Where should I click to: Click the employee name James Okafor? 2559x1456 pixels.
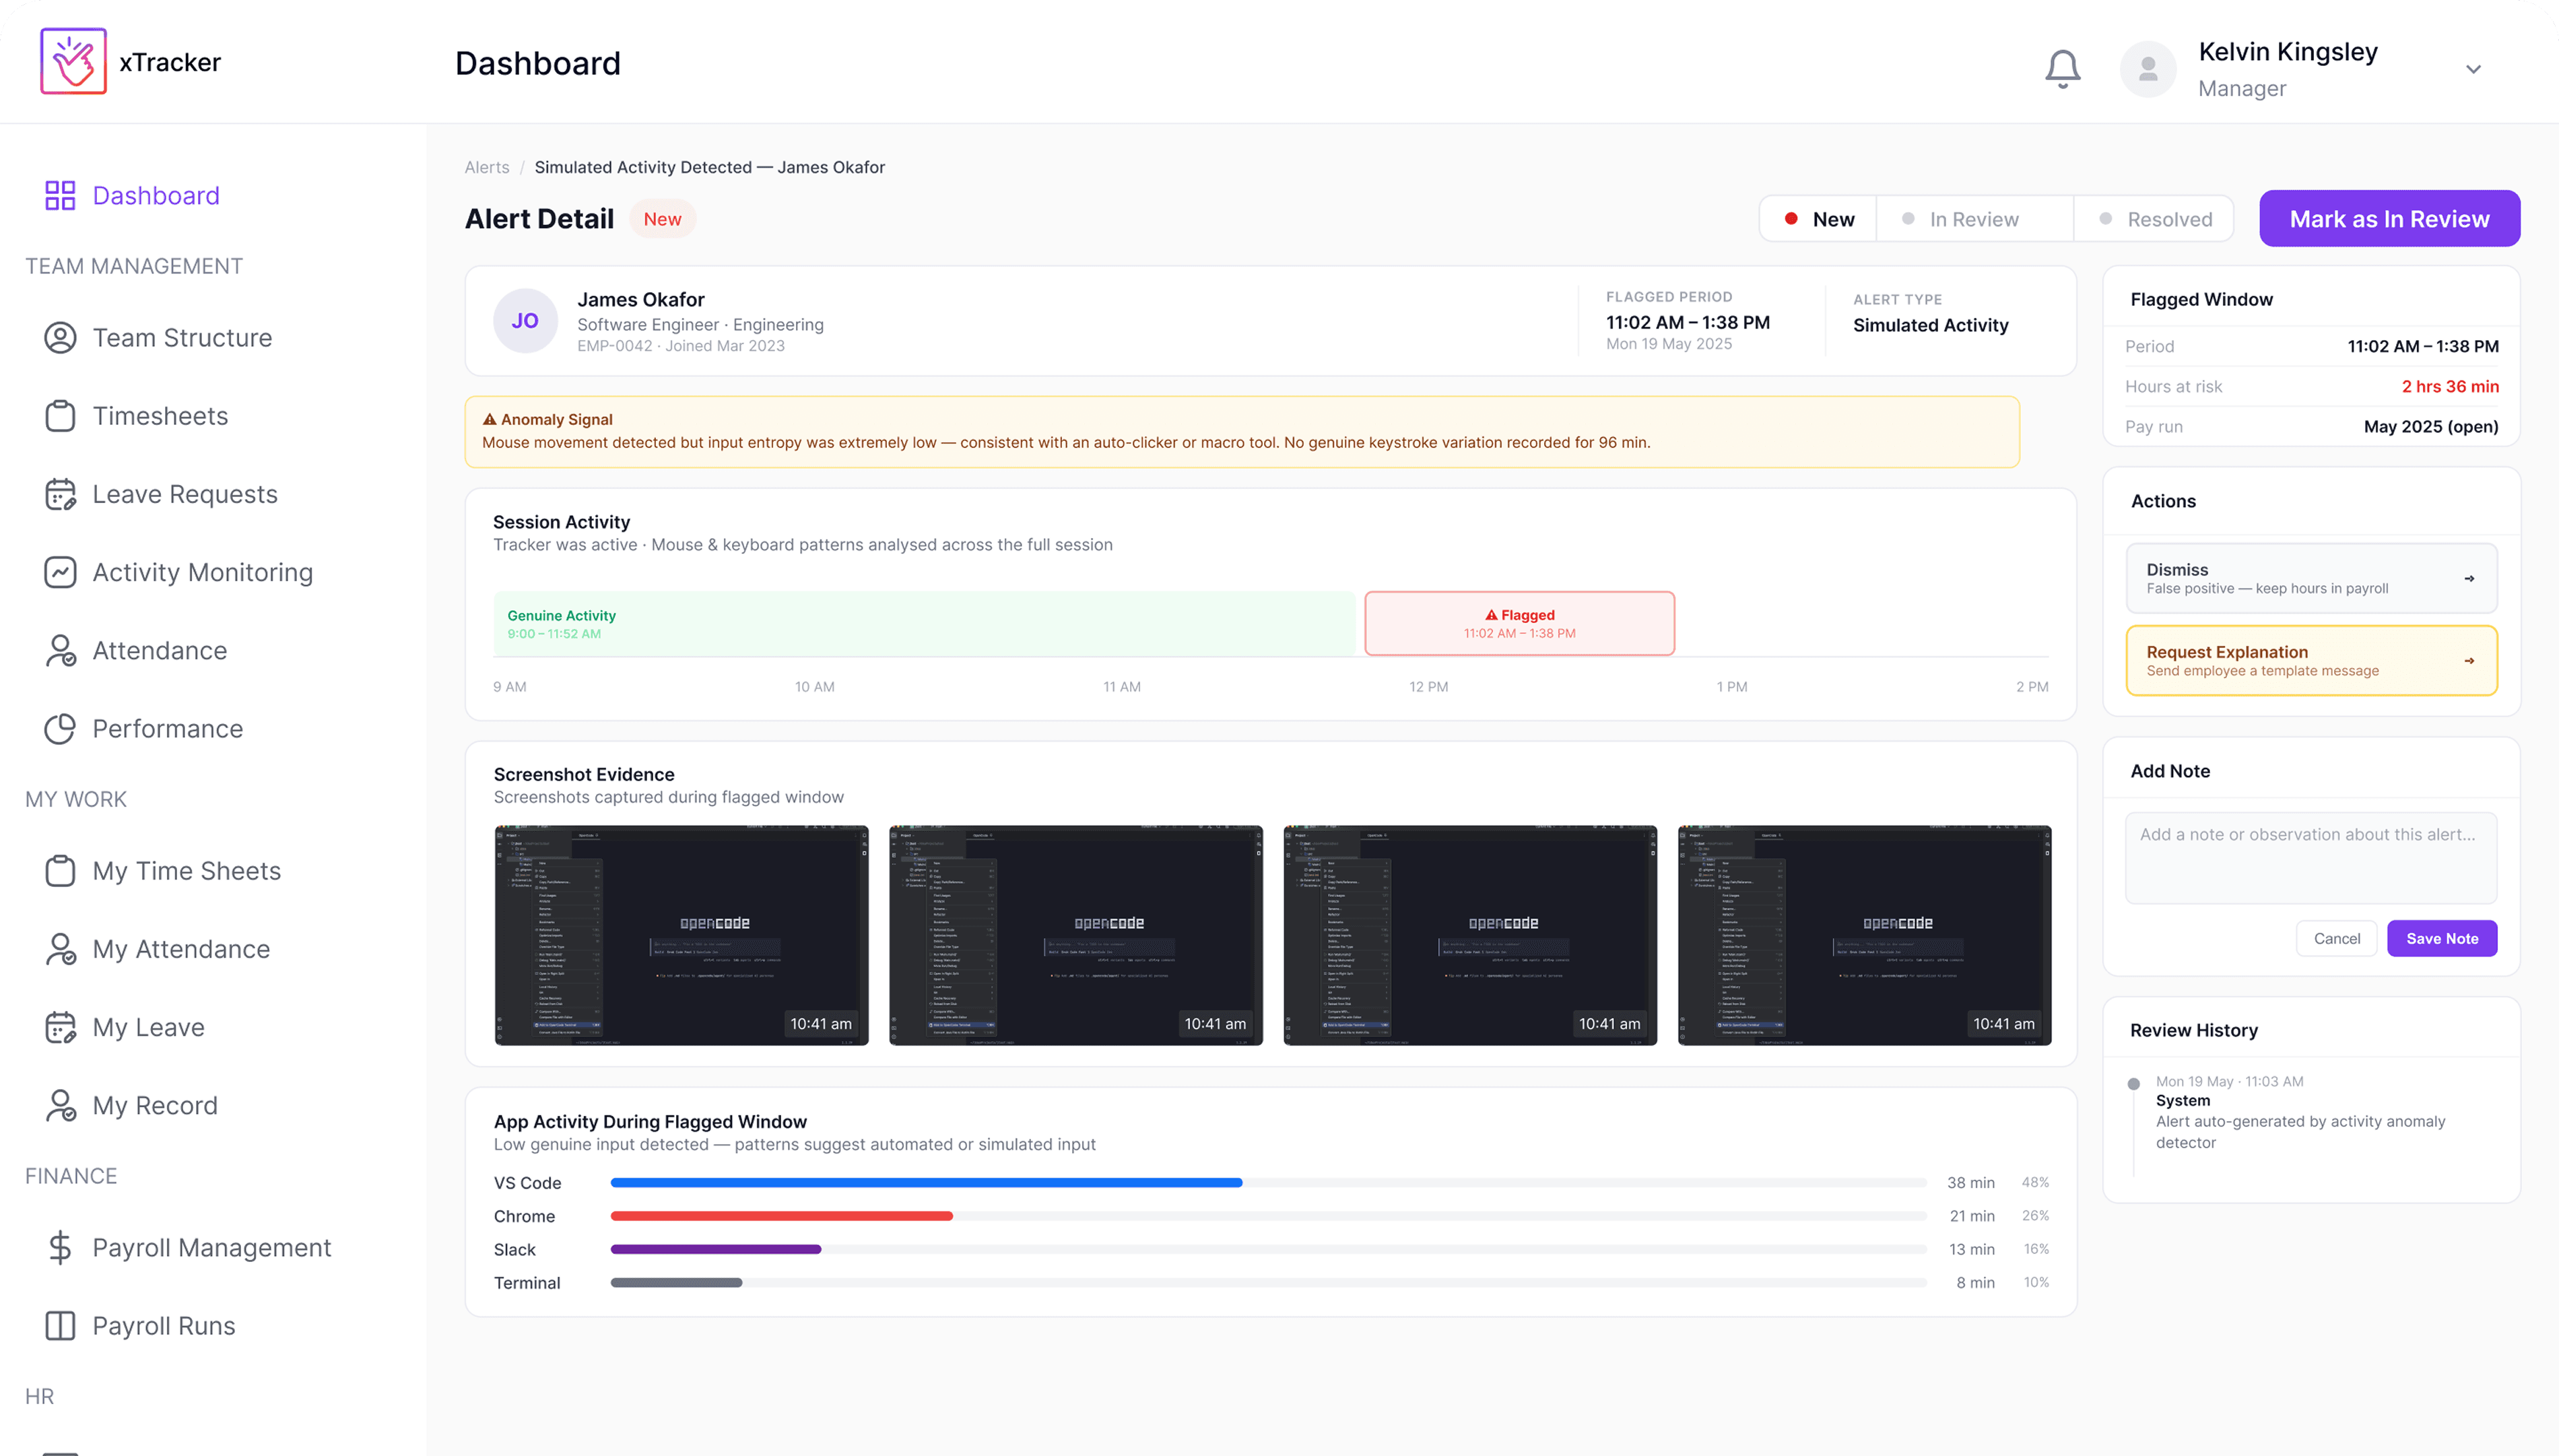641,300
